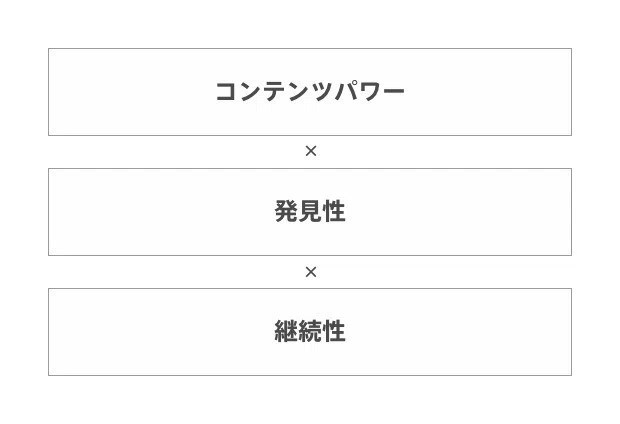Click the 継 character in 継続性
This screenshot has width=620, height=424.
pos(286,331)
